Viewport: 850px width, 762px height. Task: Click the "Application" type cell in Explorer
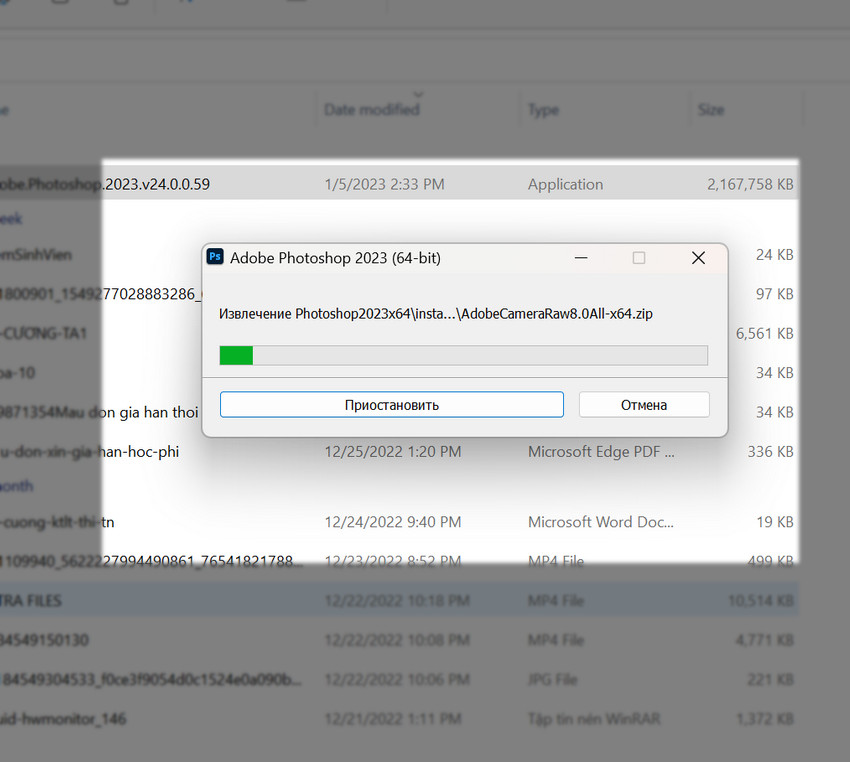(565, 185)
